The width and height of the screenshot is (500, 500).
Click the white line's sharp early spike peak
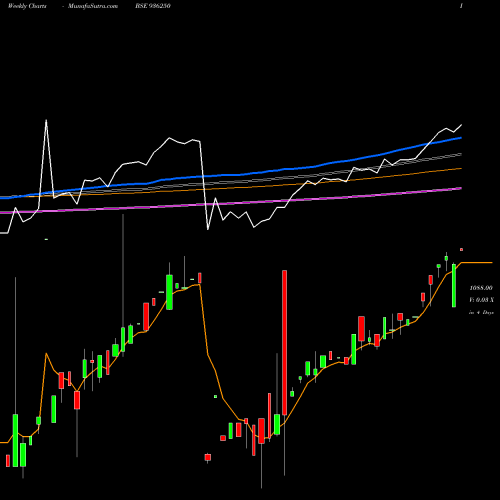[x=46, y=121]
